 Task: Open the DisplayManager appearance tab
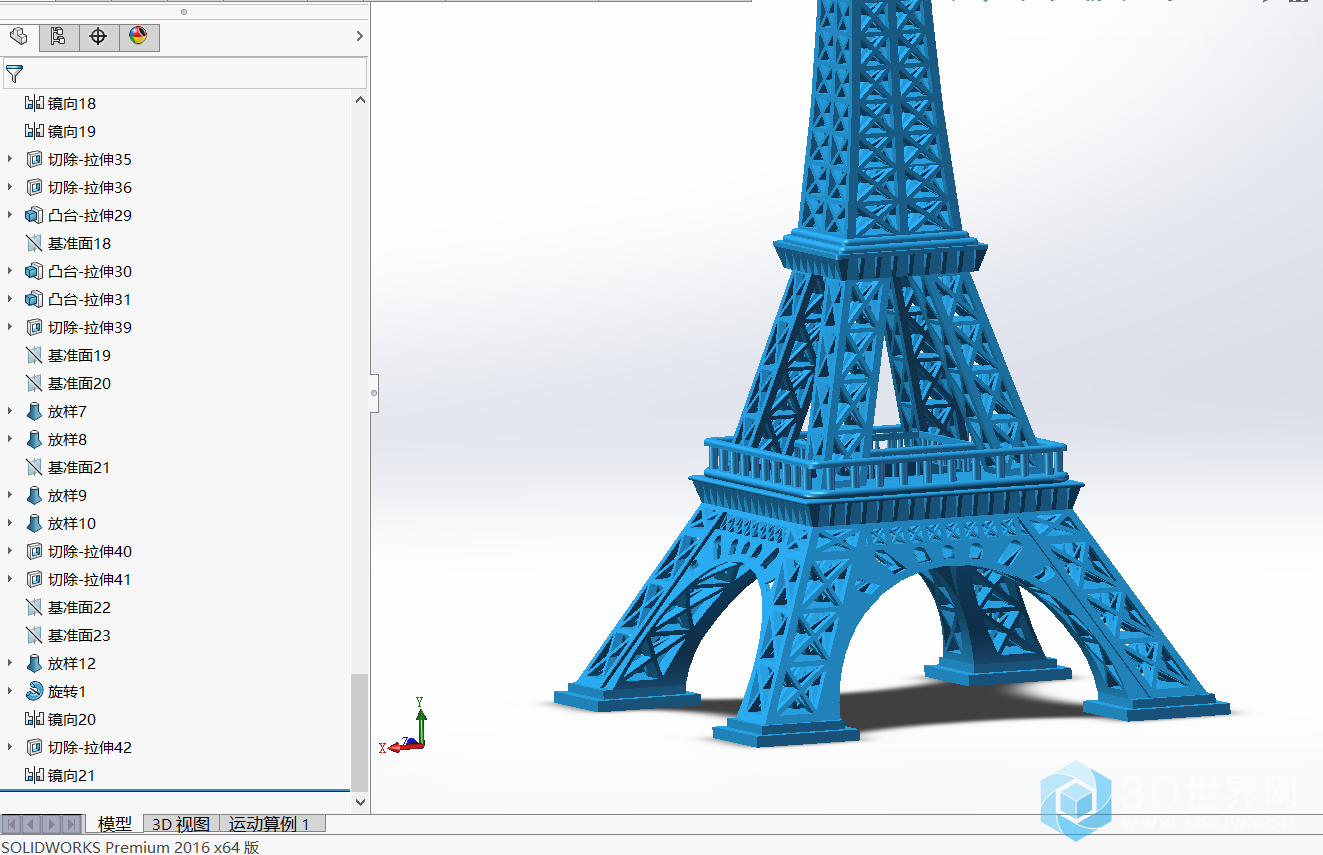[138, 37]
